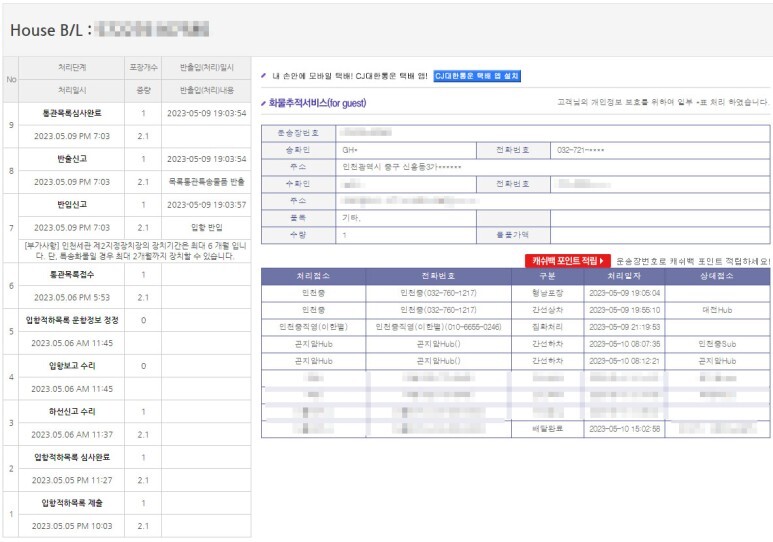
Task: Click the 포장개수 column header
Action: (143, 68)
